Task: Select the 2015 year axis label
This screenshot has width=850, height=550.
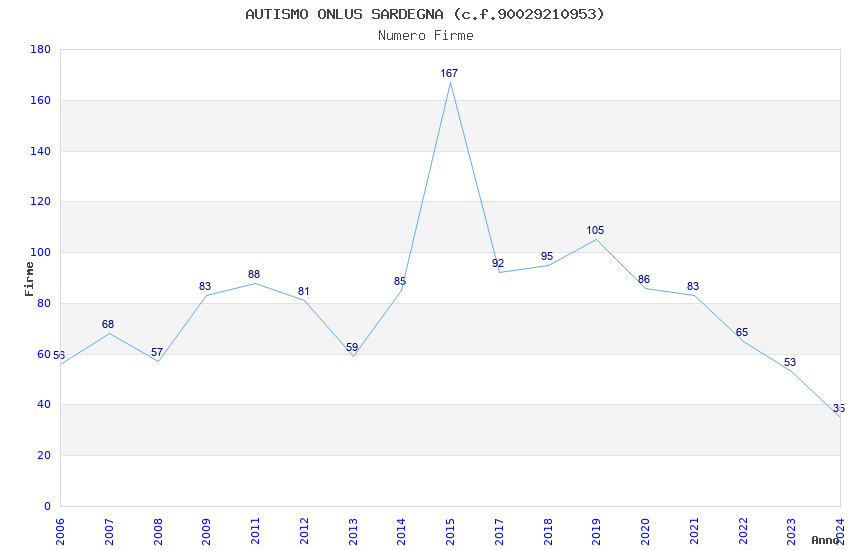Action: pyautogui.click(x=450, y=532)
